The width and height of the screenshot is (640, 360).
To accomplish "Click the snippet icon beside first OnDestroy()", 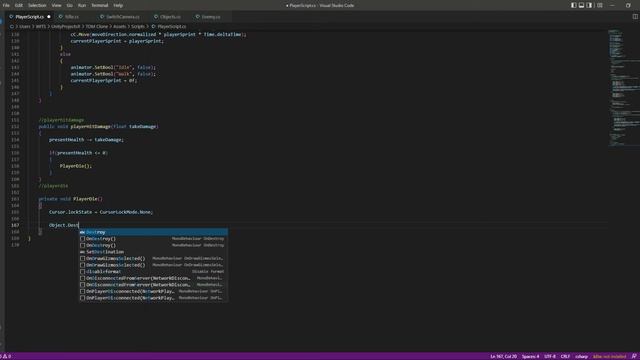I will click(x=82, y=239).
